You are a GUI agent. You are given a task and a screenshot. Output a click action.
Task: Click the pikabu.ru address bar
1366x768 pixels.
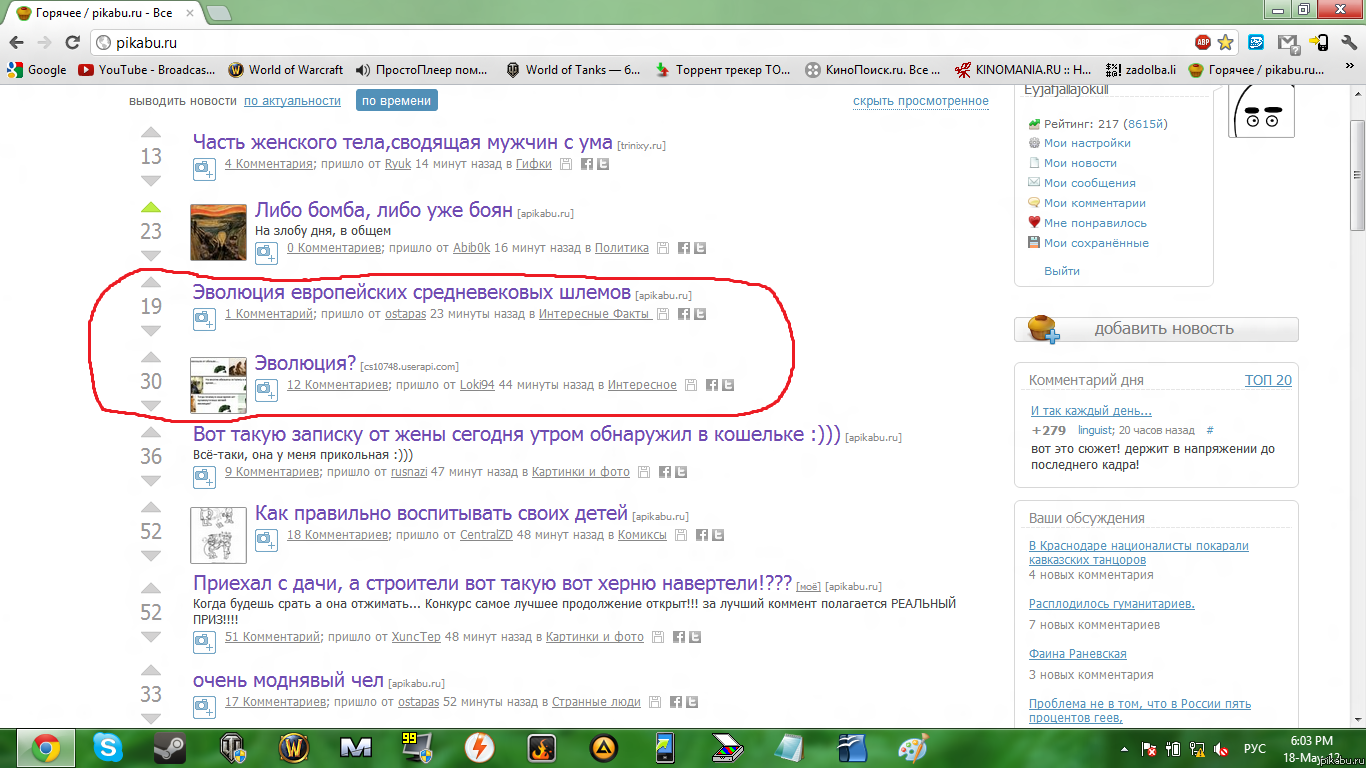(x=640, y=43)
